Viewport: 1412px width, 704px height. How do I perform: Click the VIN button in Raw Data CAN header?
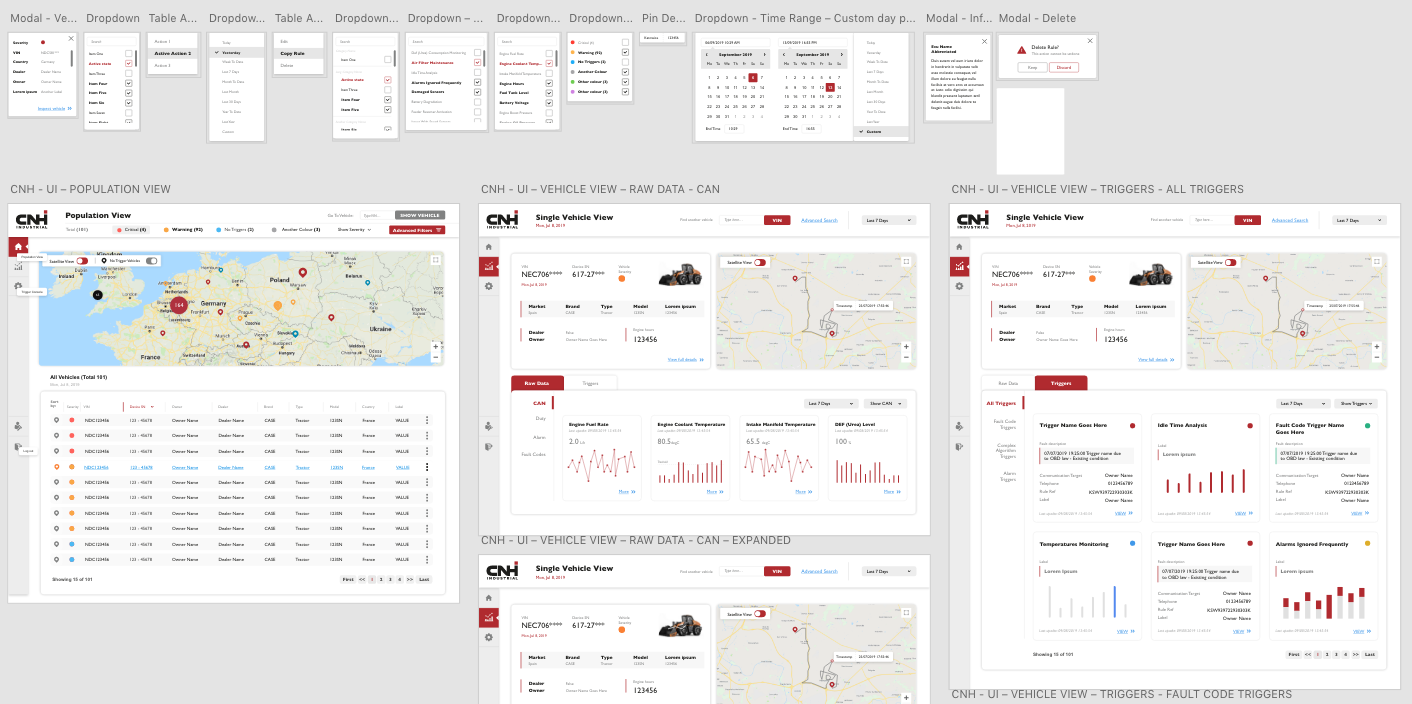[x=777, y=220]
